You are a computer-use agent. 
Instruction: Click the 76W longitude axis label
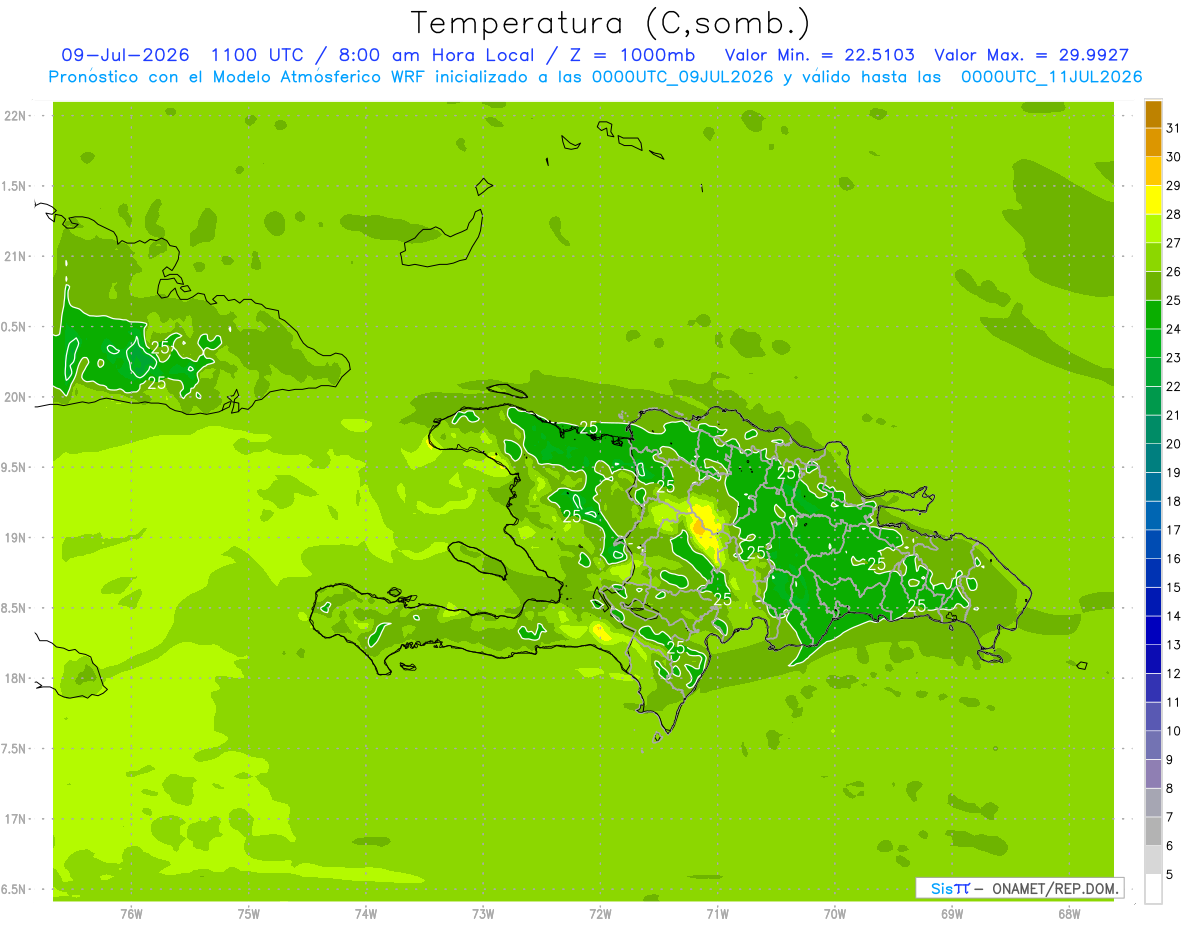click(x=131, y=913)
